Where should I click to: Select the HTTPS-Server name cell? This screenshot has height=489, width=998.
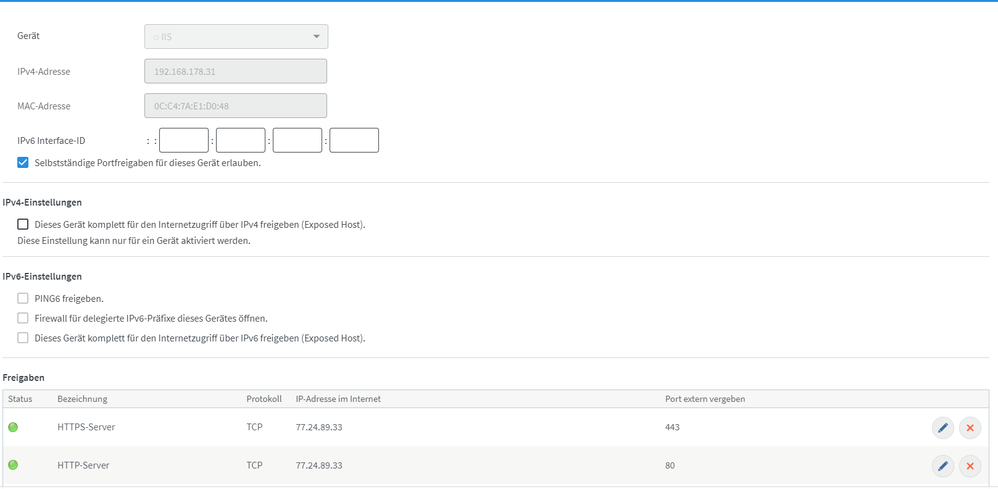[x=86, y=427]
